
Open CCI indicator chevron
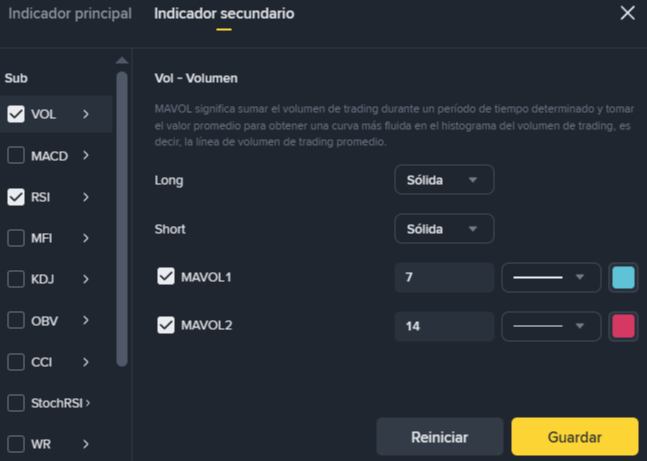86,362
